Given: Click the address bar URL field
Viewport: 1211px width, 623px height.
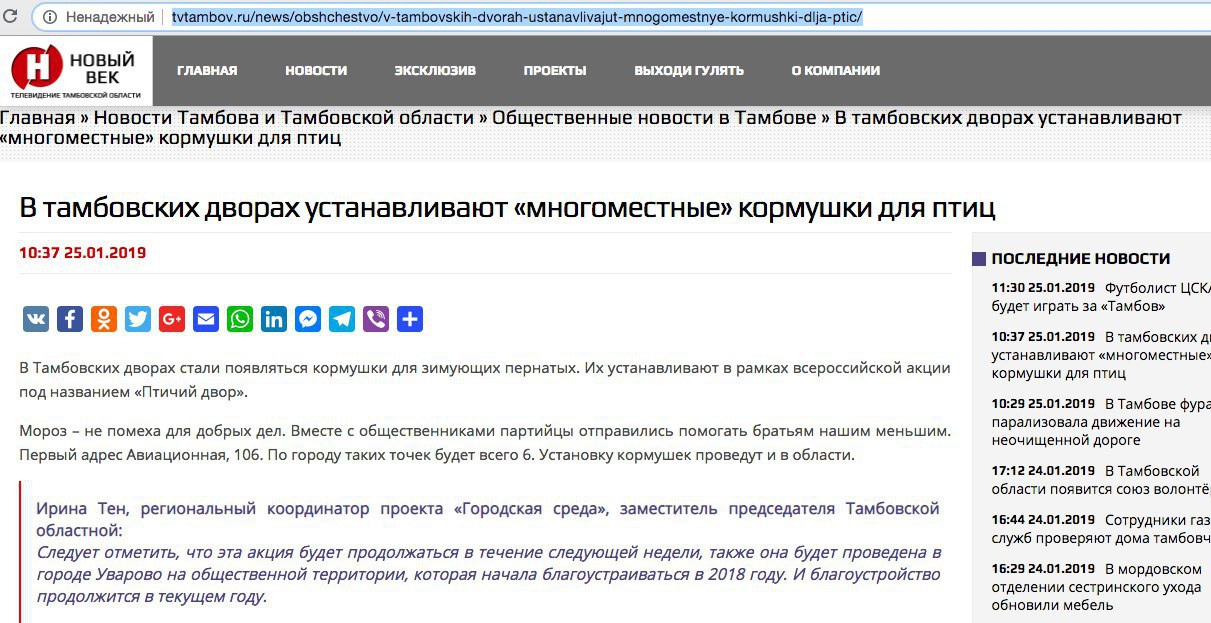Looking at the screenshot, I should point(600,17).
